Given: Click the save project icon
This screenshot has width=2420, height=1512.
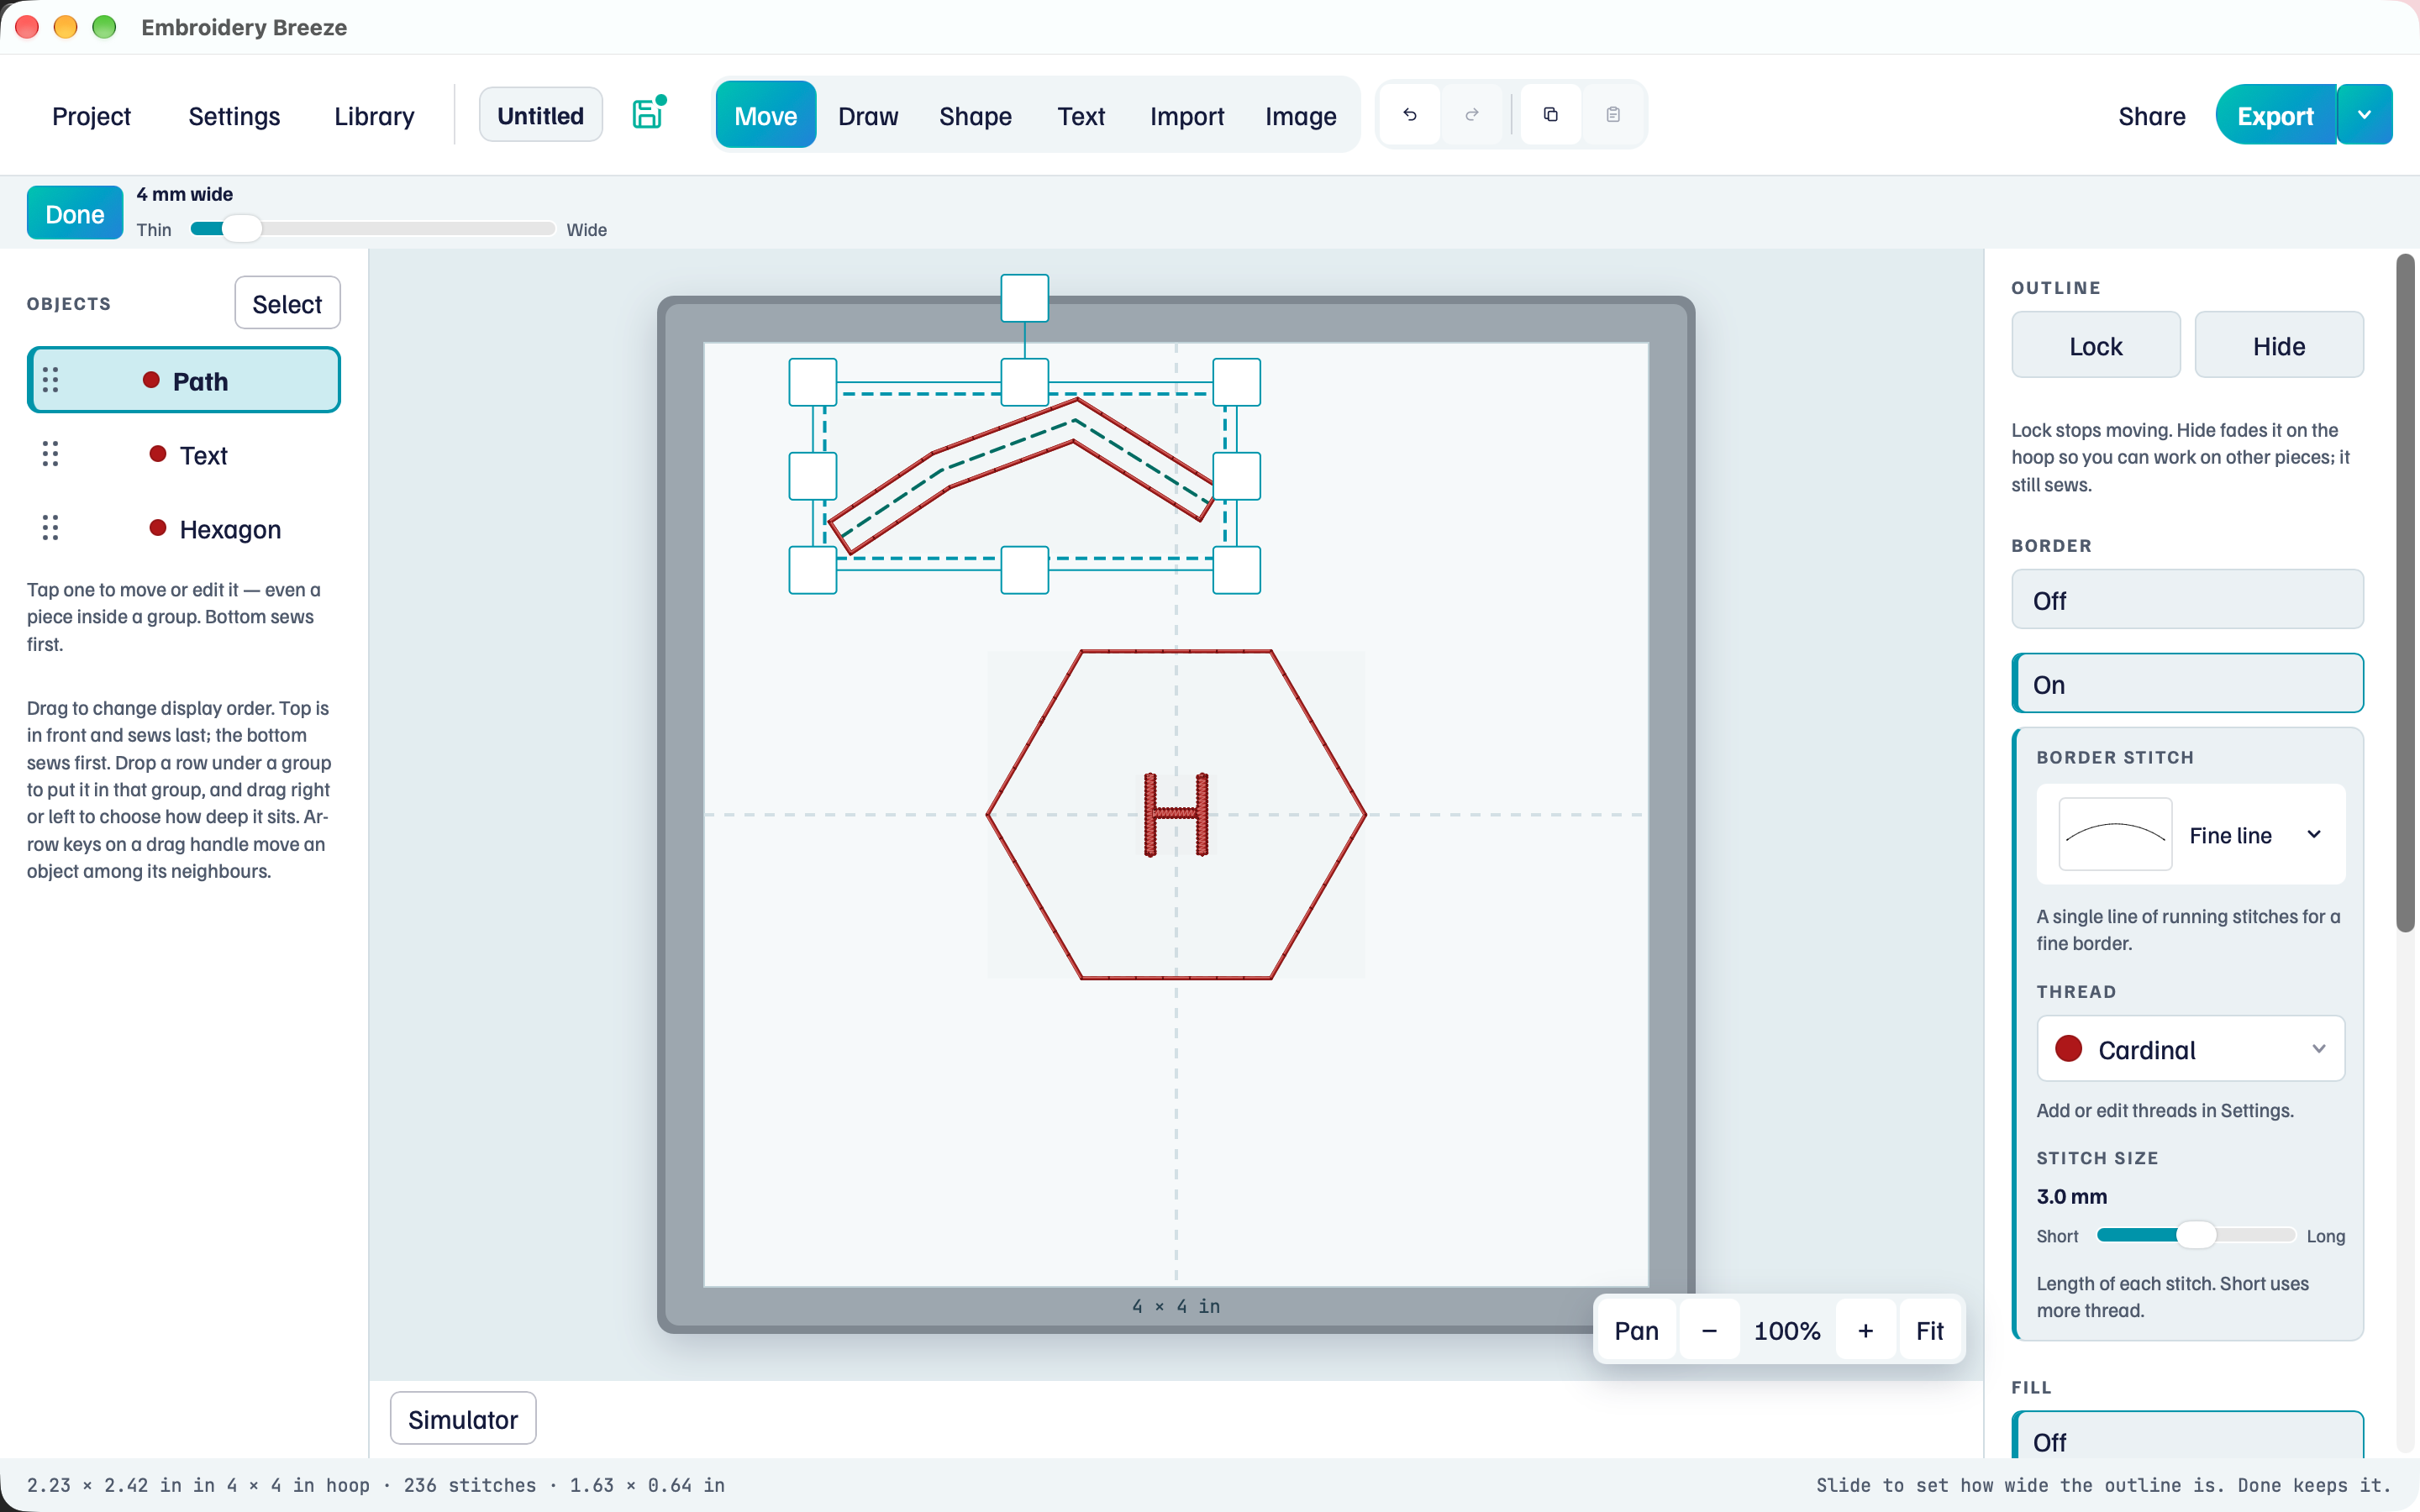Looking at the screenshot, I should coord(648,114).
